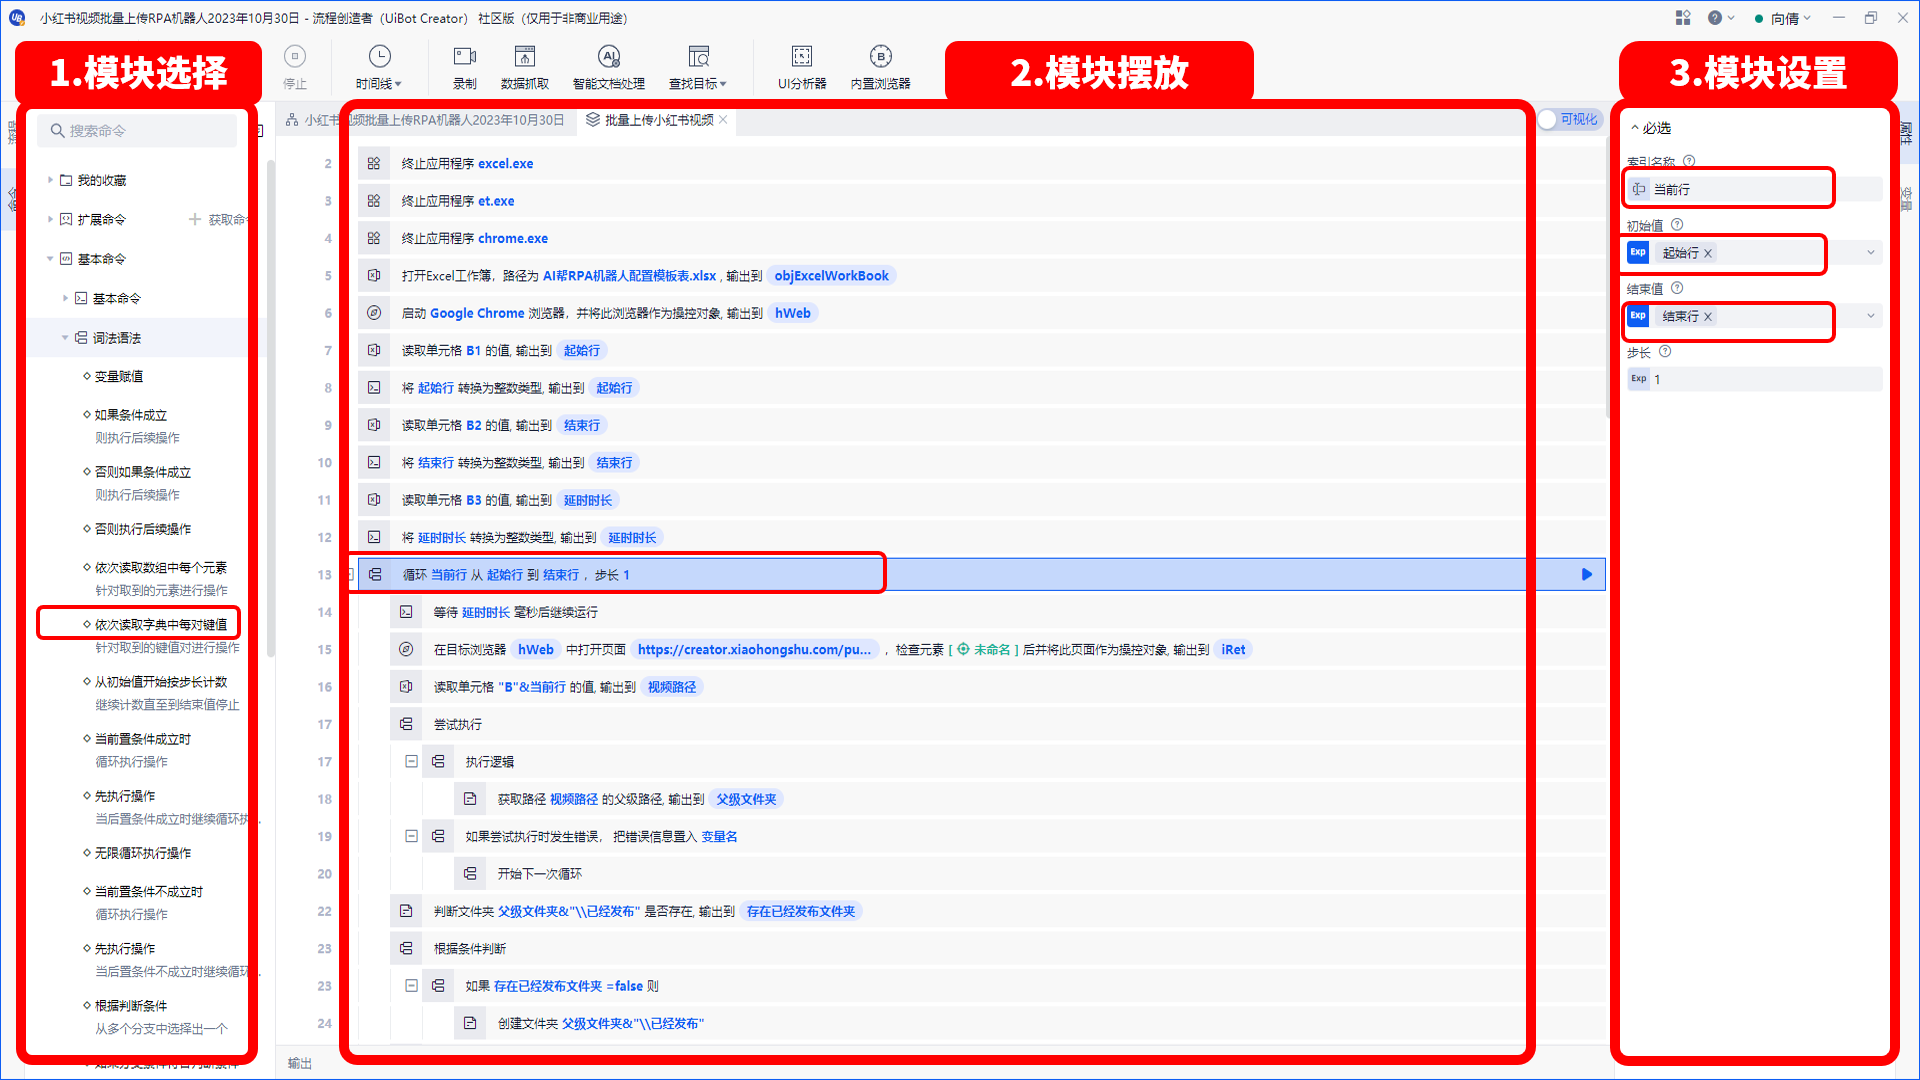This screenshot has height=1080, width=1920.
Task: Click the xiaohongshu creator URL link
Action: (754, 650)
